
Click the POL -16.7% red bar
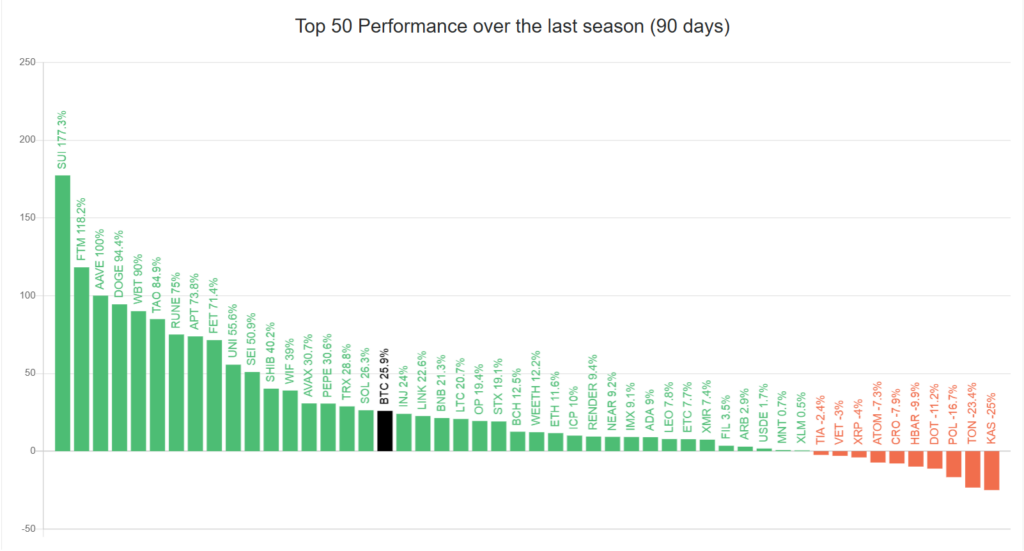click(x=954, y=464)
